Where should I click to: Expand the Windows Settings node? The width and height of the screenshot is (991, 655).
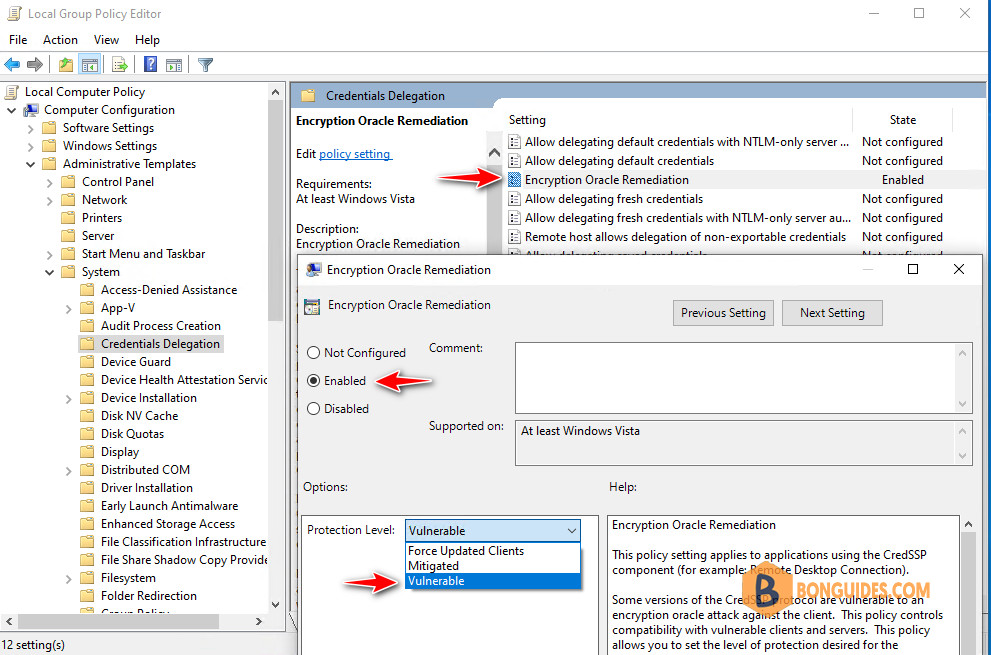pyautogui.click(x=30, y=146)
